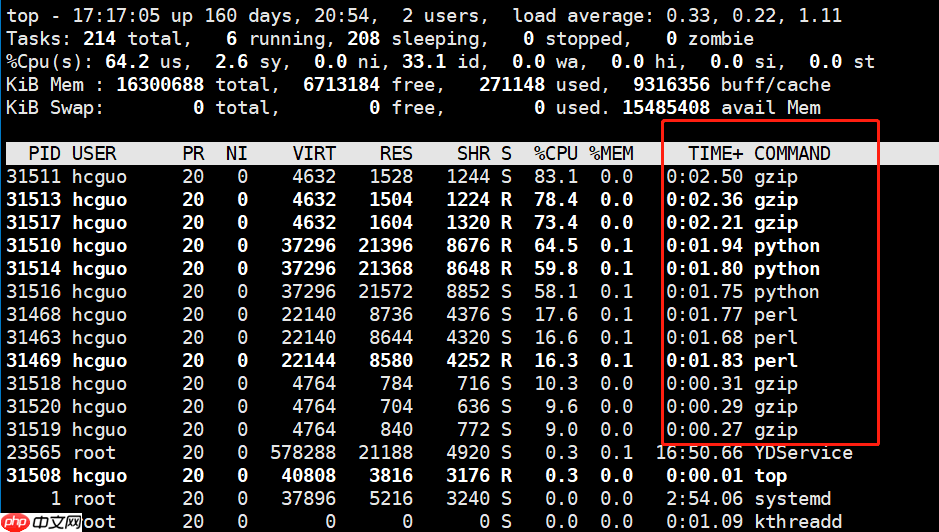Screen dimensions: 939x532
Task: Select the TIME+ column header
Action: point(715,153)
